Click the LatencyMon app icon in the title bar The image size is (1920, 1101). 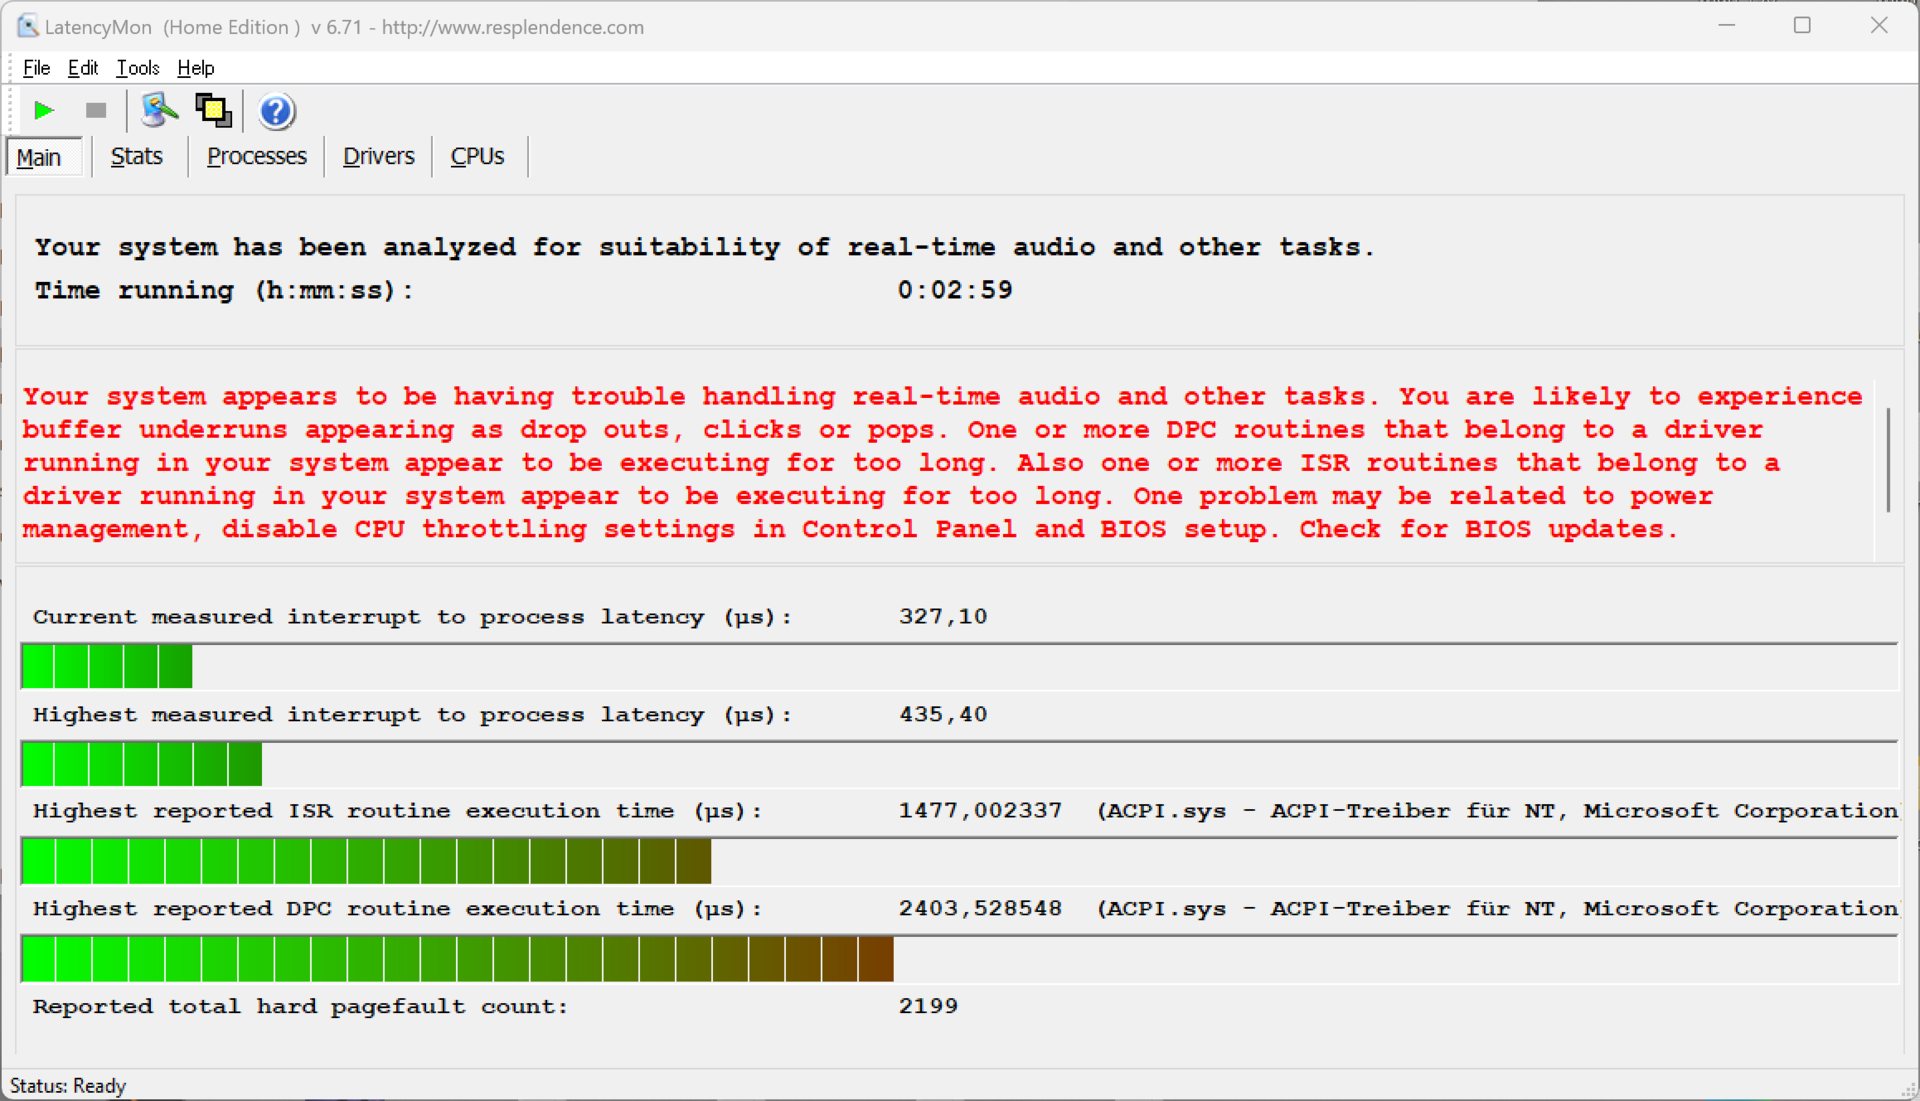(27, 26)
